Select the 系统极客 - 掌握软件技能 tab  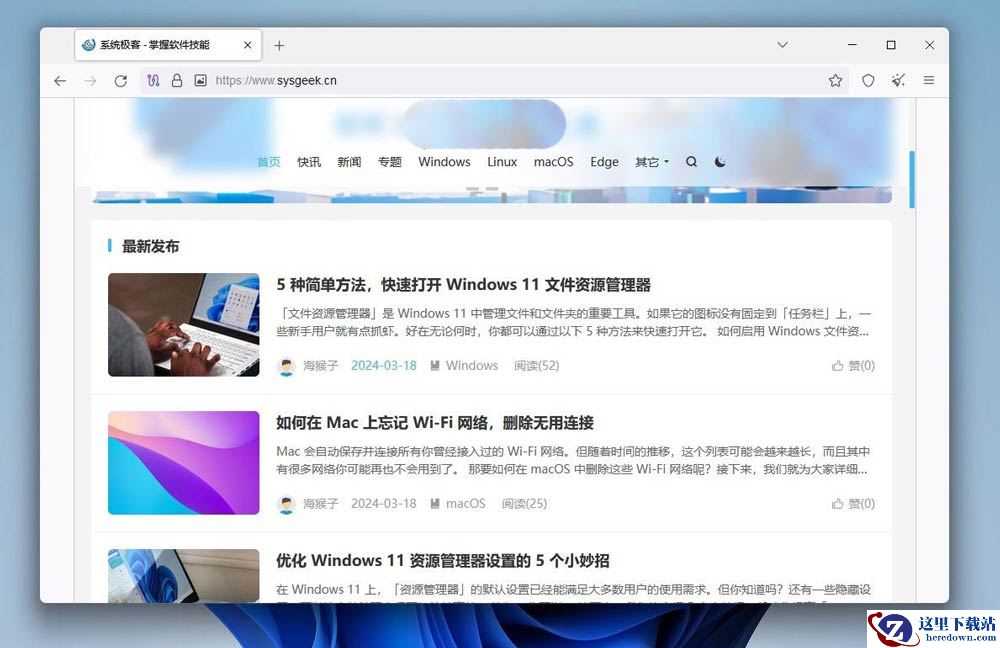(x=168, y=45)
